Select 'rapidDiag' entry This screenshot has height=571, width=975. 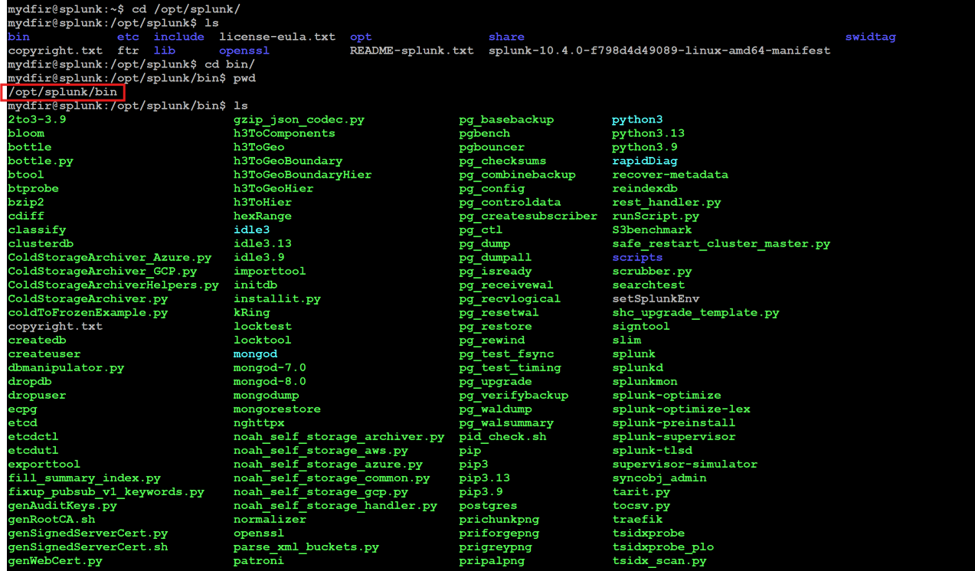645,161
